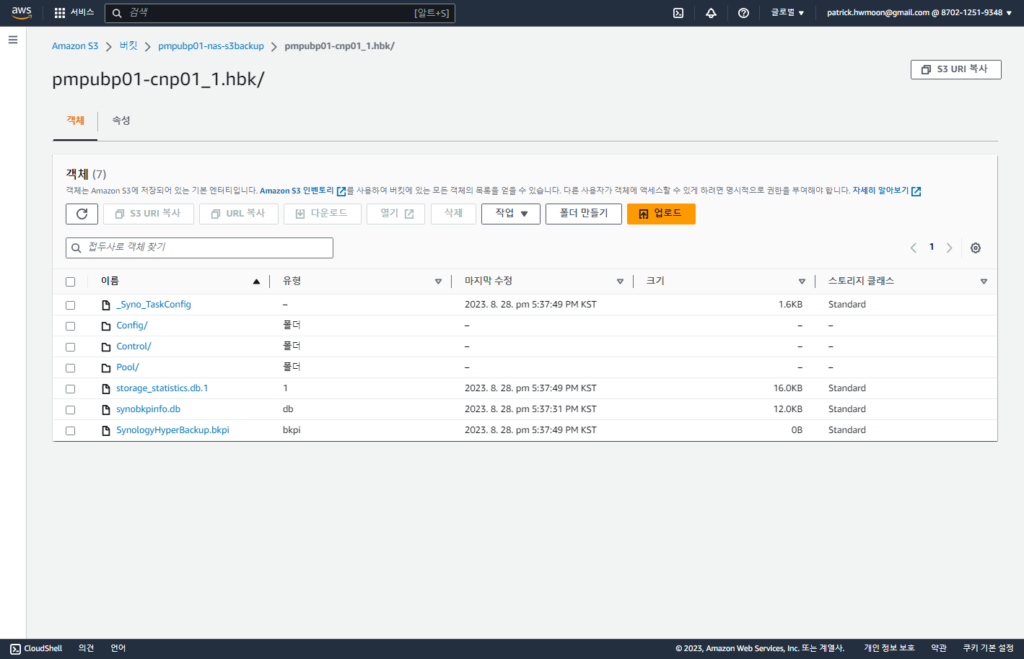This screenshot has height=659, width=1024.
Task: Go to next page of objects
Action: pos(950,248)
